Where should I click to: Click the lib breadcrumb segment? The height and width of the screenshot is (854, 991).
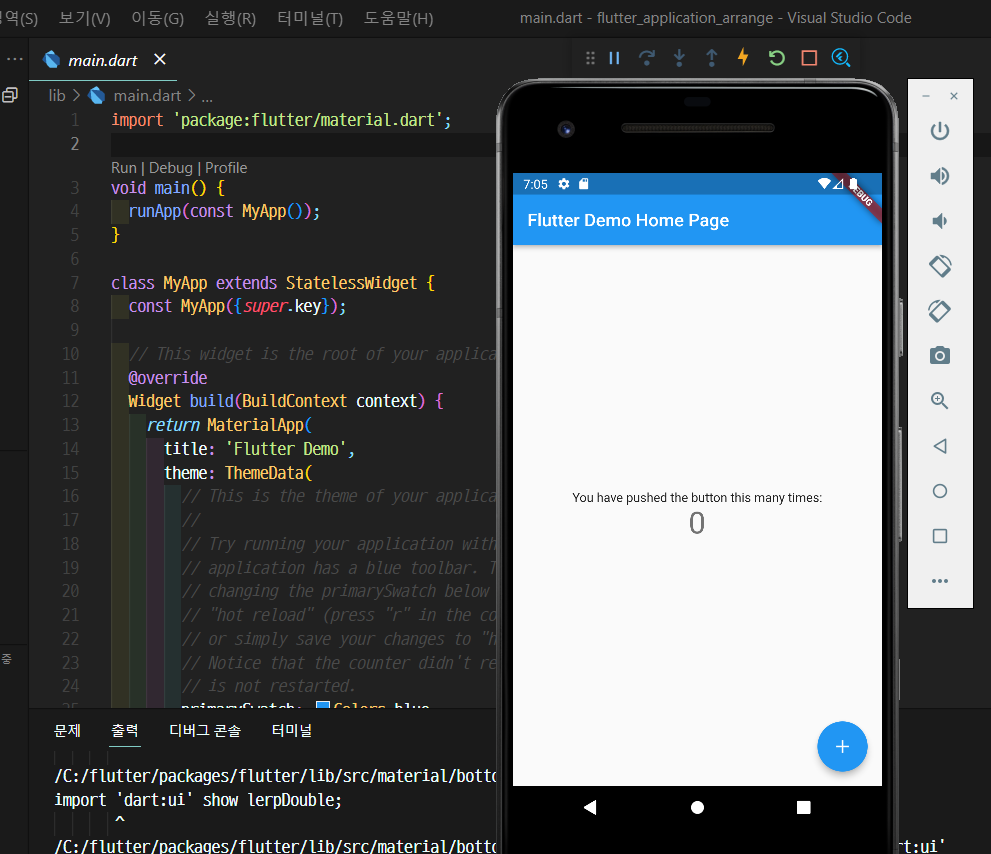coord(57,95)
